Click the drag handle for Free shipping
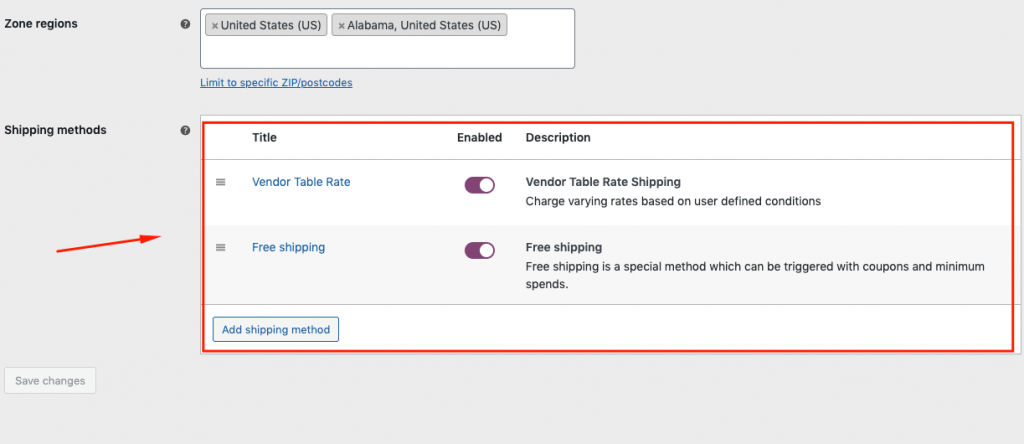This screenshot has width=1024, height=444. click(221, 247)
